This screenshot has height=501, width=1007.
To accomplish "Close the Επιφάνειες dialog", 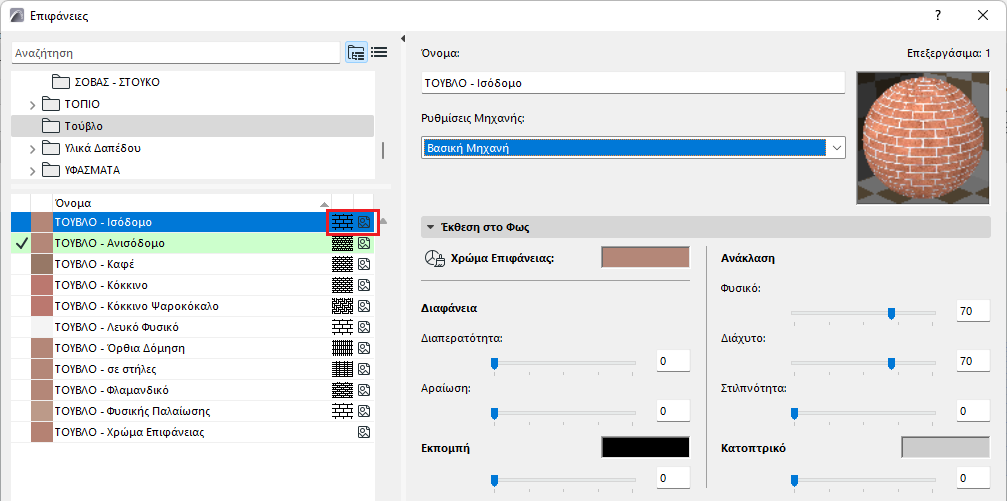I will 983,15.
